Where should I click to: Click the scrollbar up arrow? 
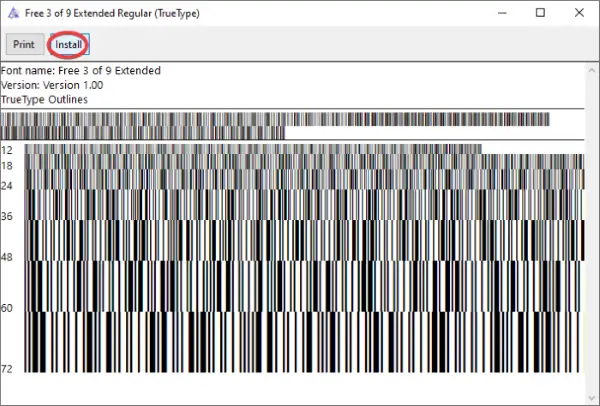[592, 70]
